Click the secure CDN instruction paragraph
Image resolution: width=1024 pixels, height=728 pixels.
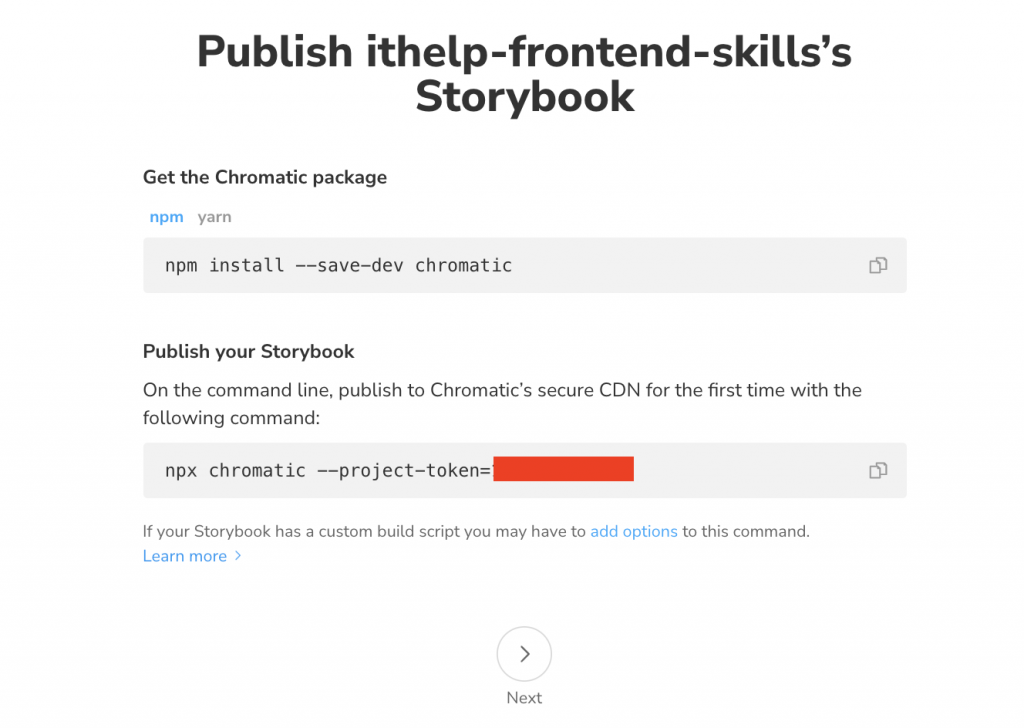tap(502, 403)
